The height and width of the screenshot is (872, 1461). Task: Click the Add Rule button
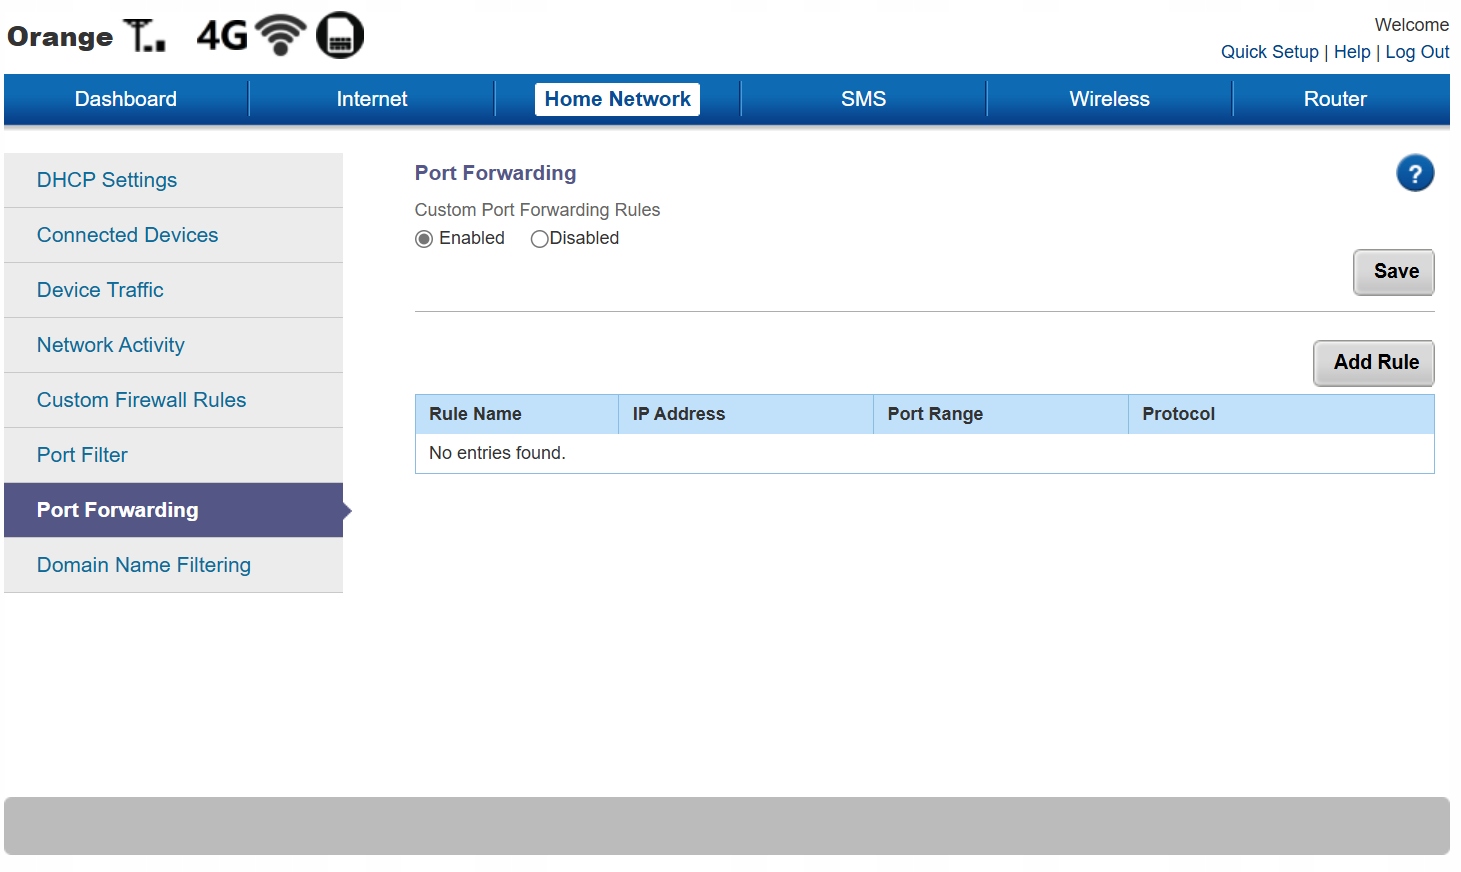[x=1374, y=363]
